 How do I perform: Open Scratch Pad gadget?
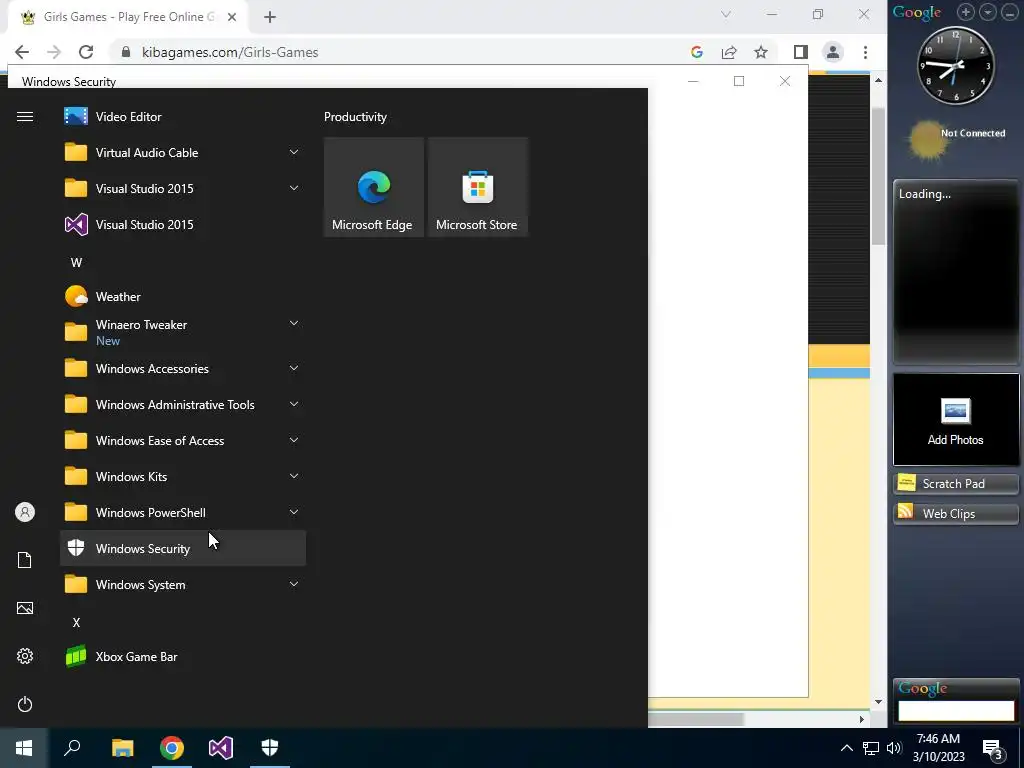pyautogui.click(x=956, y=483)
